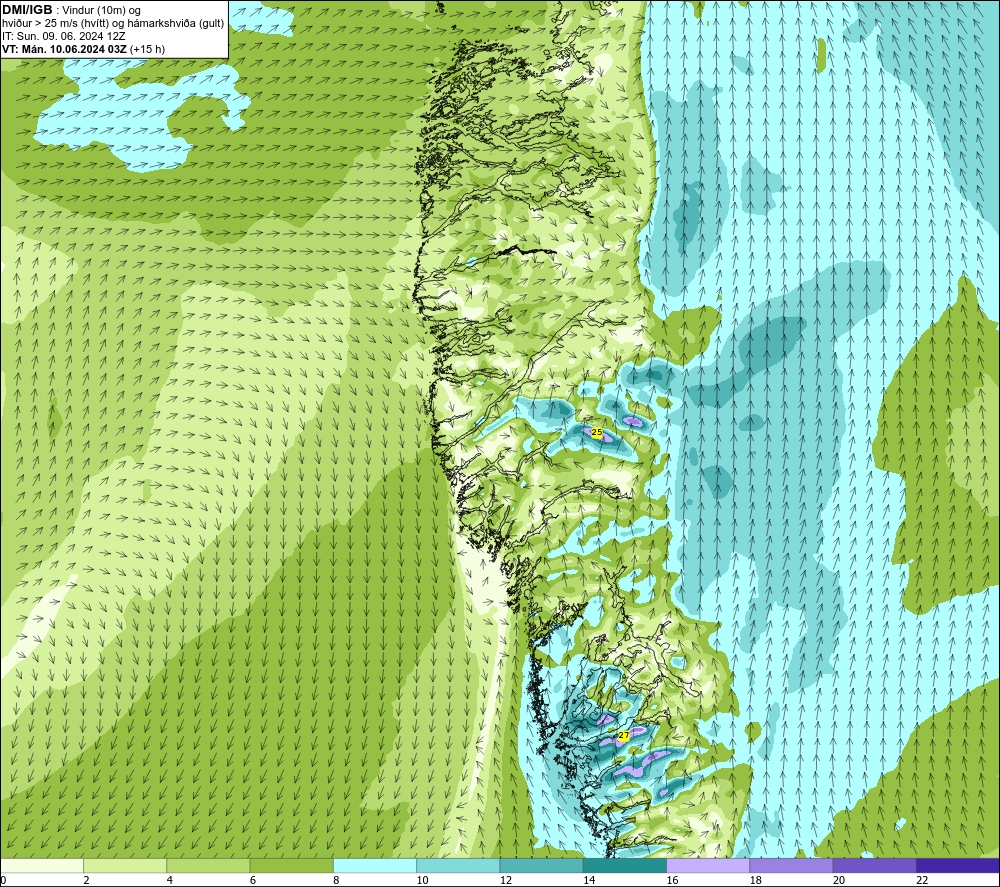Select the dark indigo swatch above 22
The height and width of the screenshot is (887, 1000).
tap(958, 865)
